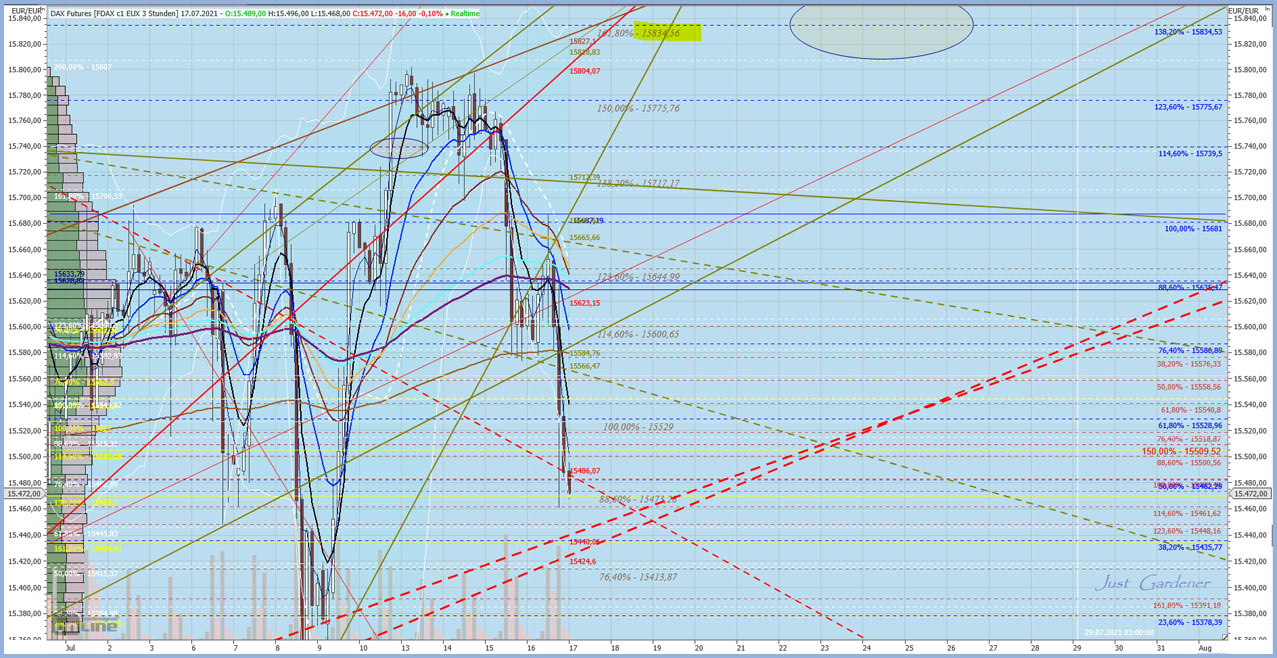
Task: Click the Aug month label on time axis
Action: pos(1205,648)
